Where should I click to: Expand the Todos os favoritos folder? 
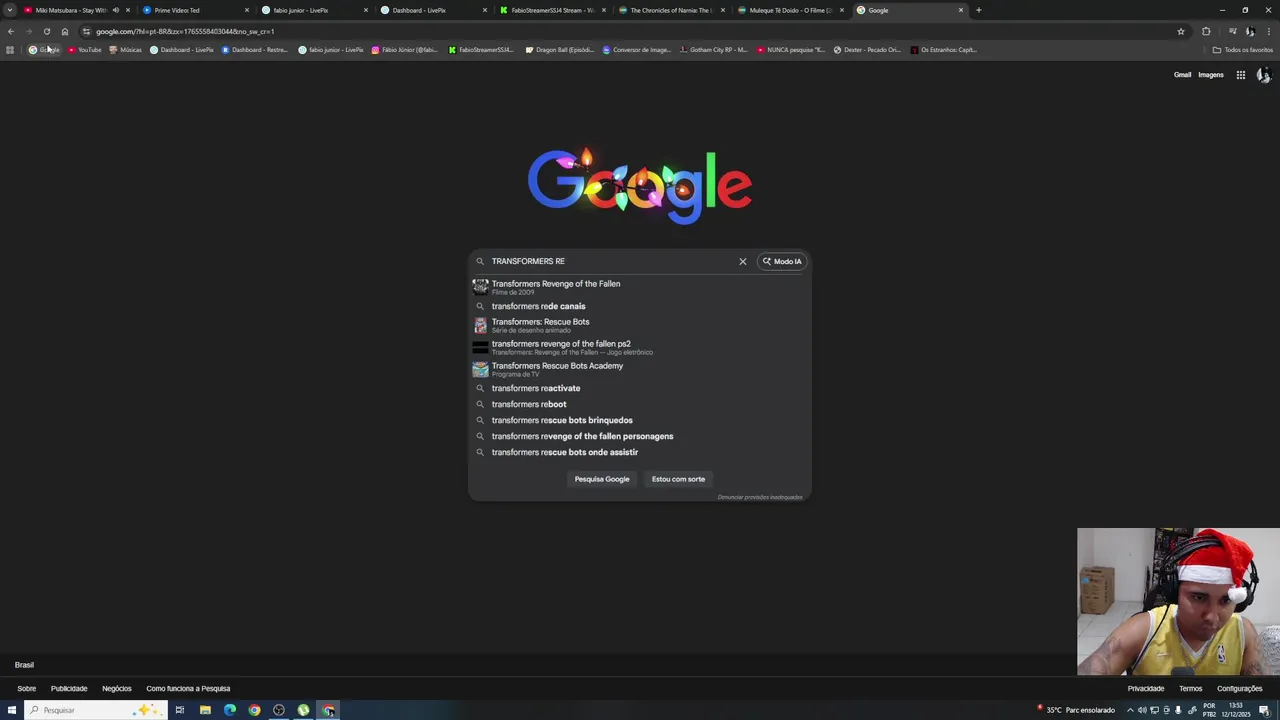click(1242, 50)
